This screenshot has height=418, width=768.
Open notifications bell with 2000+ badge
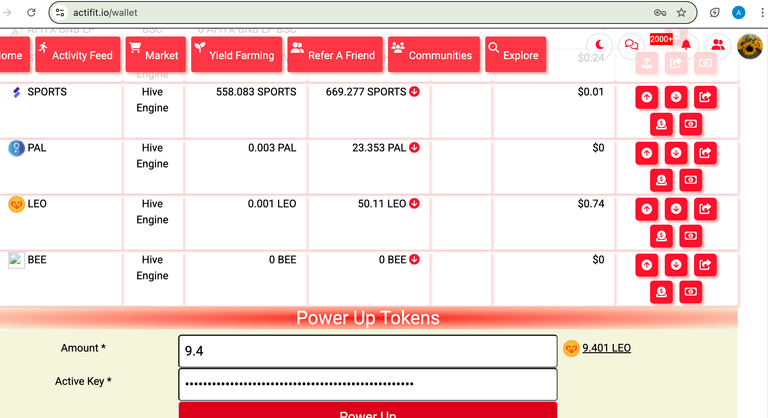coord(686,46)
